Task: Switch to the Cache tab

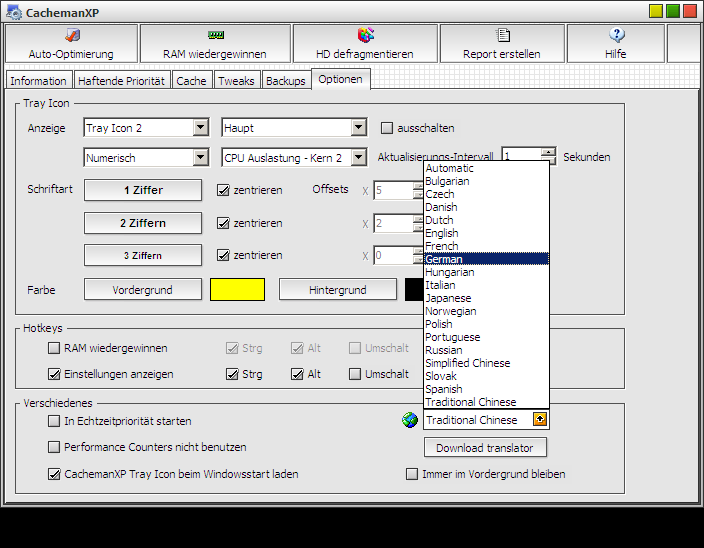Action: [192, 81]
